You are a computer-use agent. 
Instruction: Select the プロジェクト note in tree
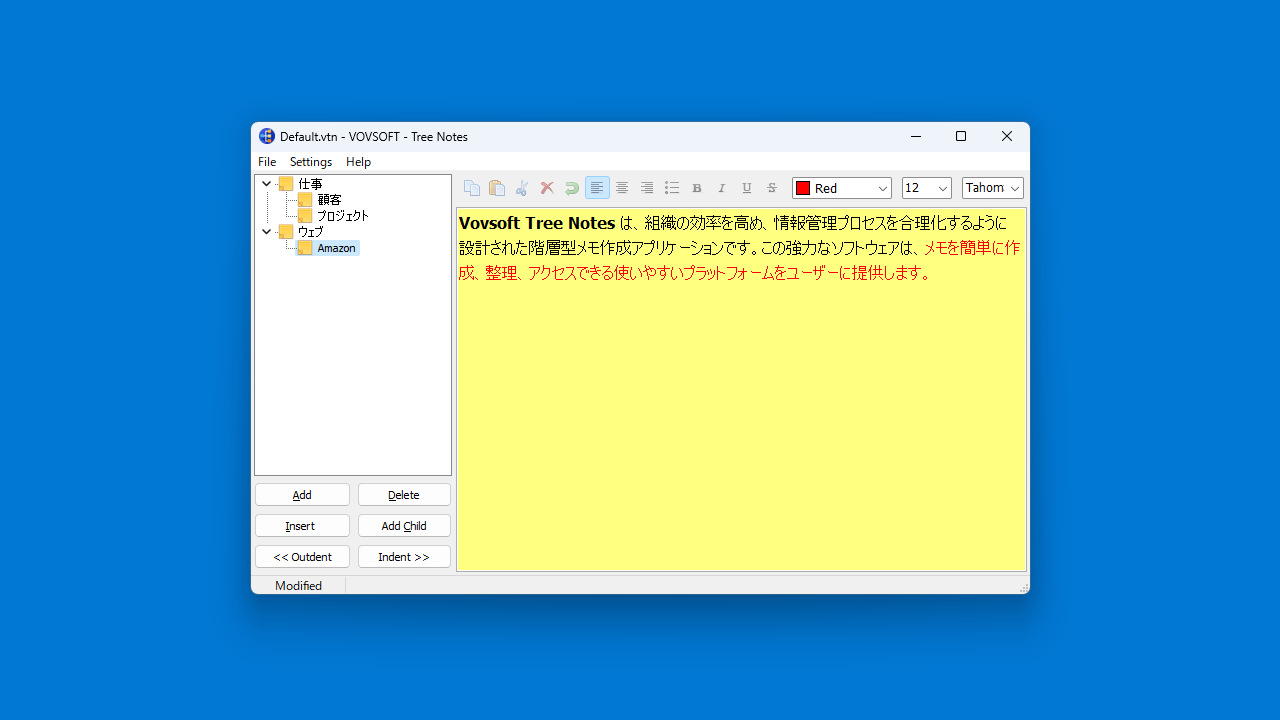[343, 216]
